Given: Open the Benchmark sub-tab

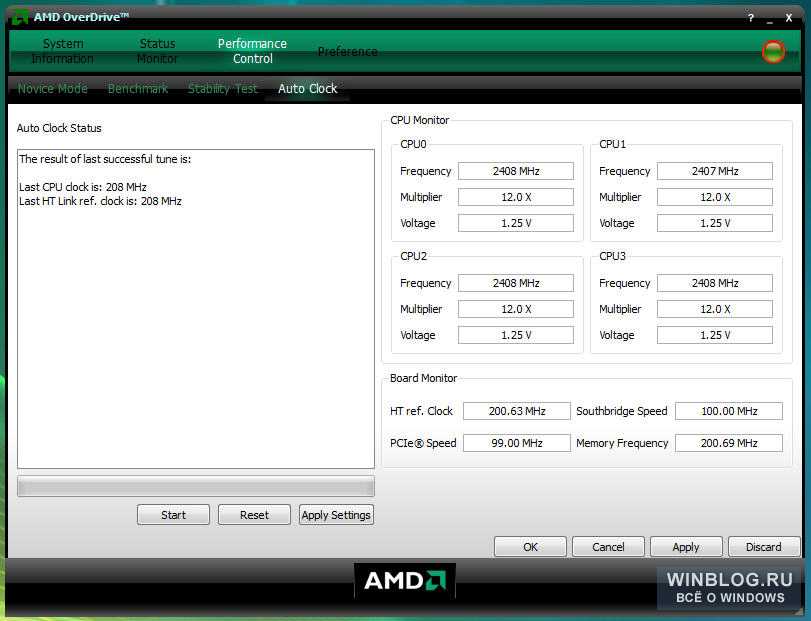Looking at the screenshot, I should coord(138,88).
